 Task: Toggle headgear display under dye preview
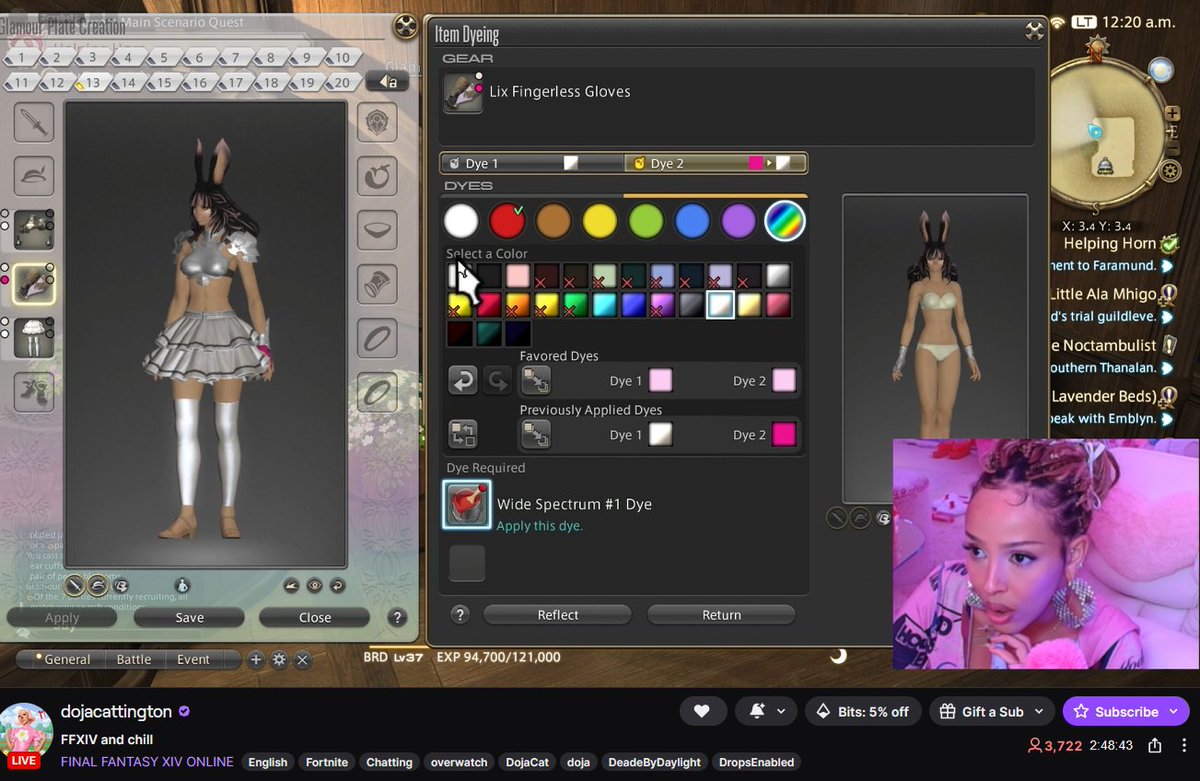click(x=860, y=517)
